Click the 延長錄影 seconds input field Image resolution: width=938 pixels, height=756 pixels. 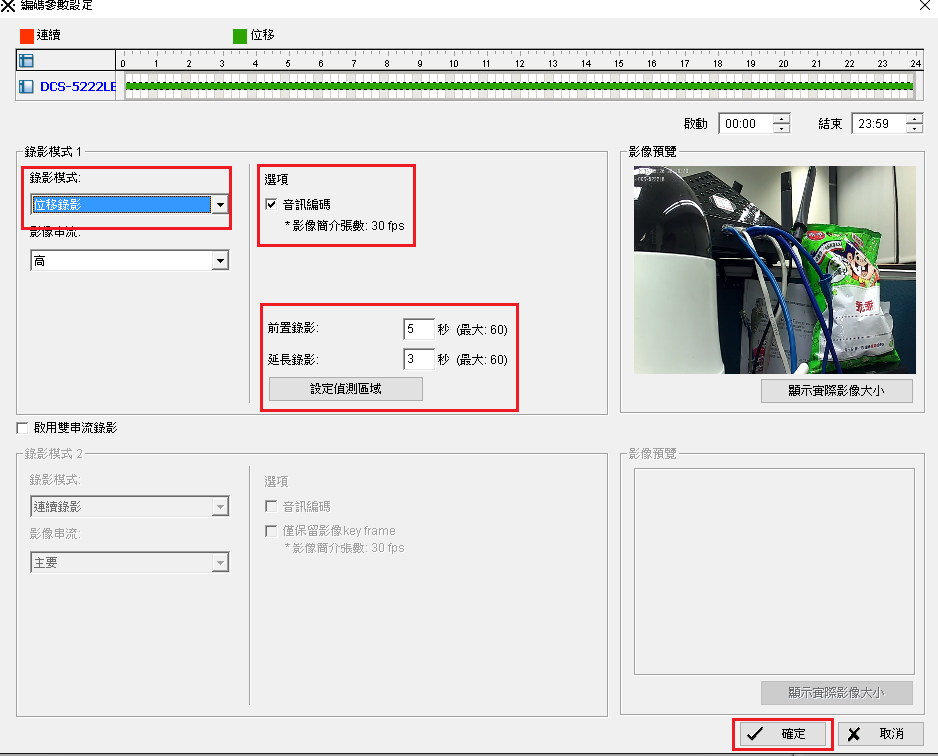[x=418, y=359]
